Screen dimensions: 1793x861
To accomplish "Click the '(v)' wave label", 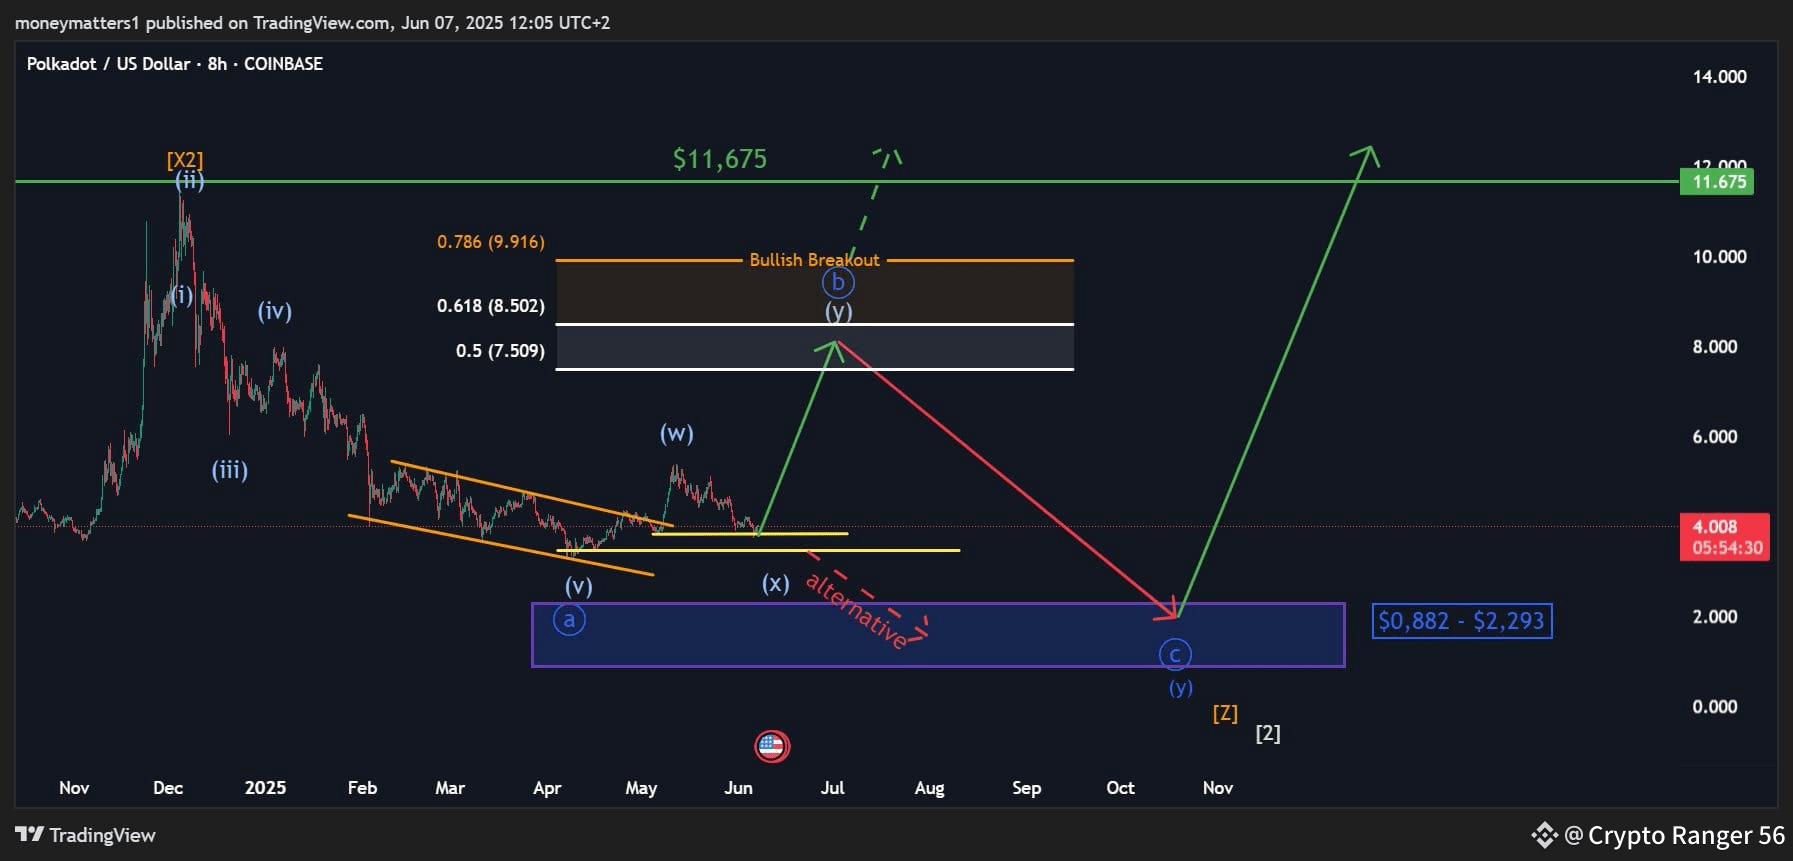I will (579, 586).
